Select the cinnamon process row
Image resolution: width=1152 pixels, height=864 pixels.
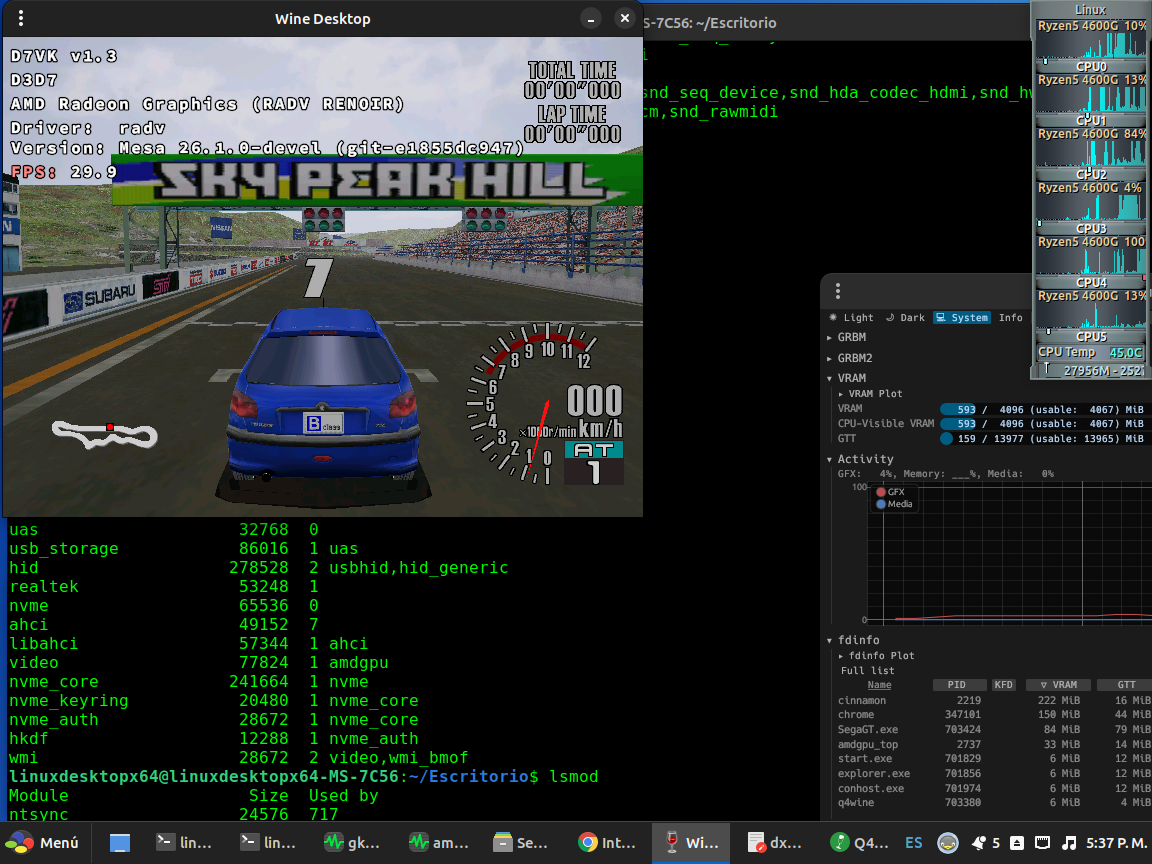pyautogui.click(x=994, y=700)
